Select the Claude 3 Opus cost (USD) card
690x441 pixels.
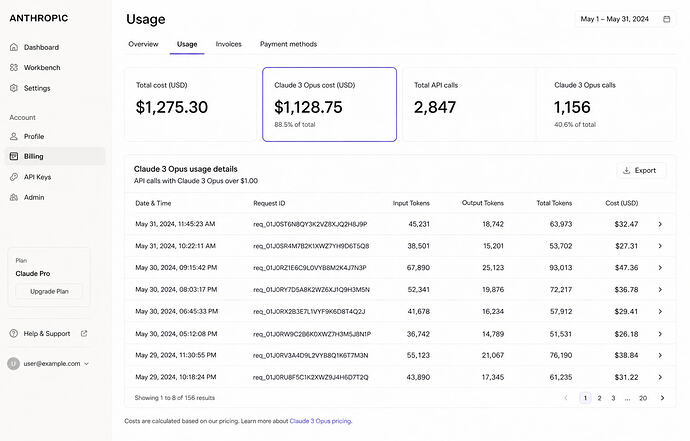pyautogui.click(x=329, y=104)
